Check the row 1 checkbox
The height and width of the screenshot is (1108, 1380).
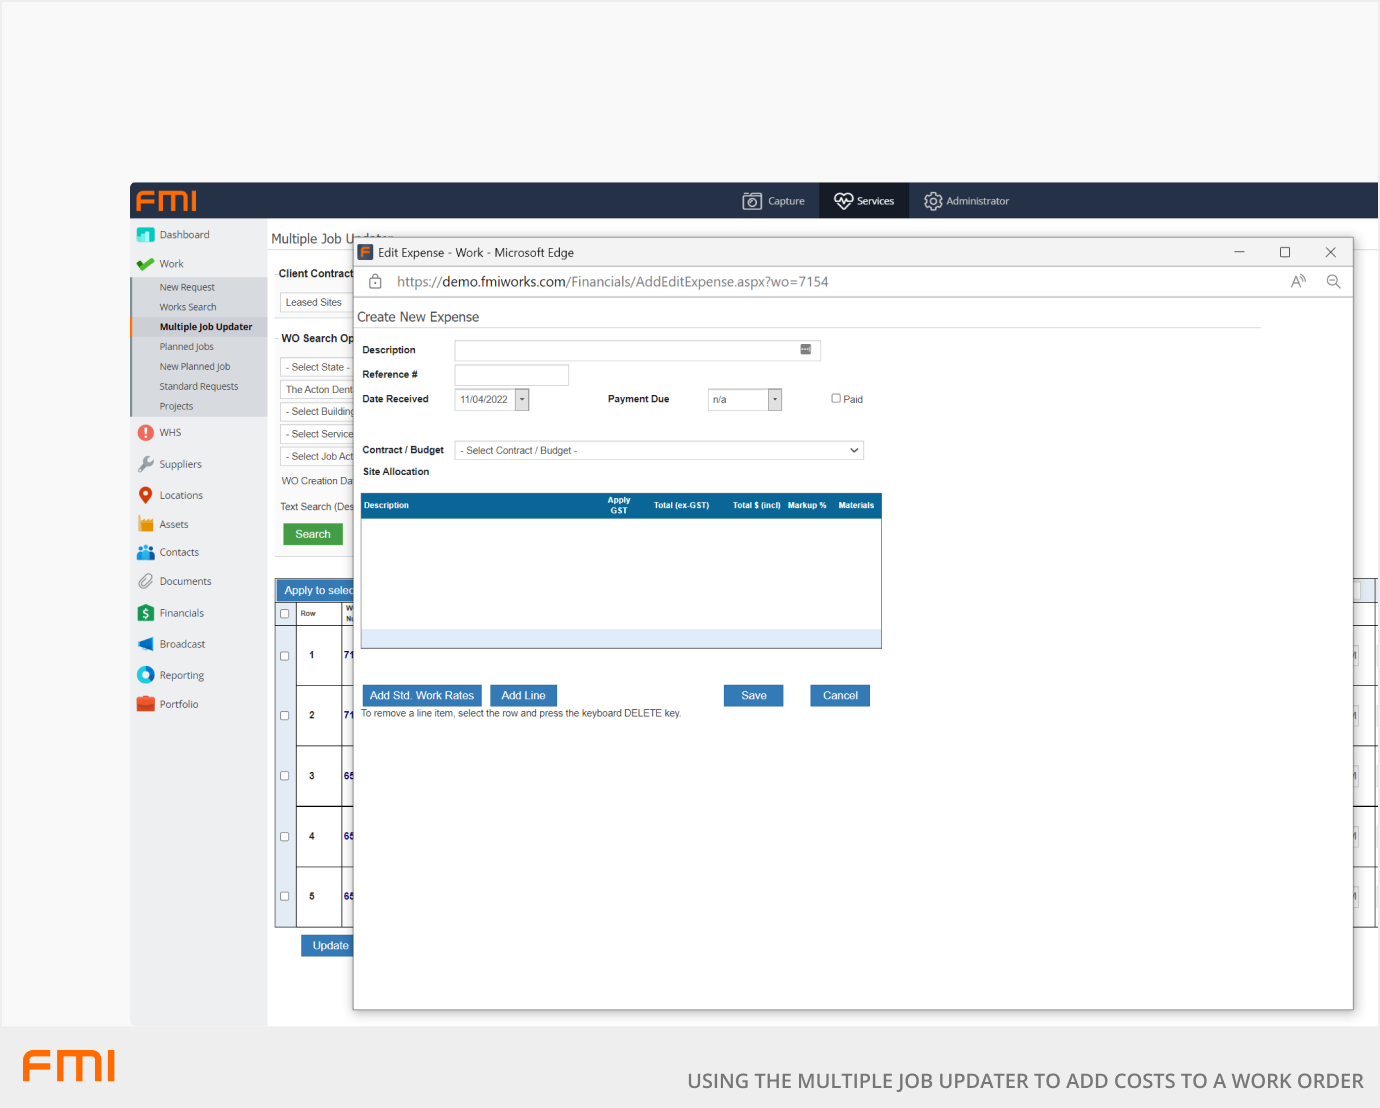pyautogui.click(x=285, y=656)
